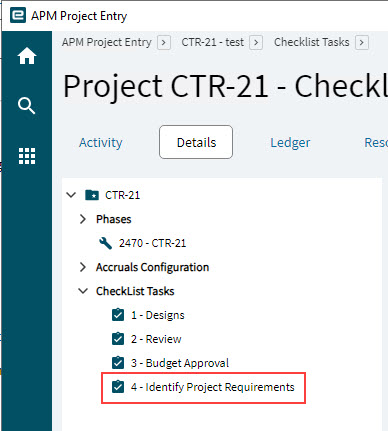388x431 pixels.
Task: Open arrow dropdown after CTR-21 - test breadcrumb
Action: pyautogui.click(x=256, y=43)
